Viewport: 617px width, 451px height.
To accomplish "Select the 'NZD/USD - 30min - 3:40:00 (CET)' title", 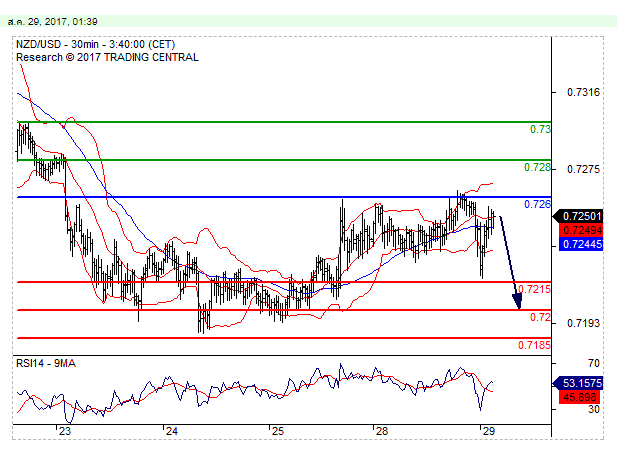I will [x=96, y=44].
